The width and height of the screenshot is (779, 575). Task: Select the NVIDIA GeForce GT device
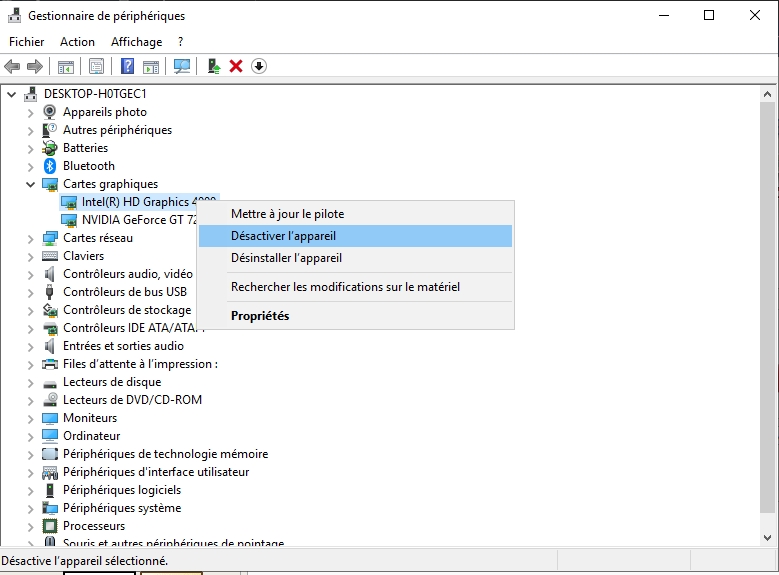(x=129, y=220)
